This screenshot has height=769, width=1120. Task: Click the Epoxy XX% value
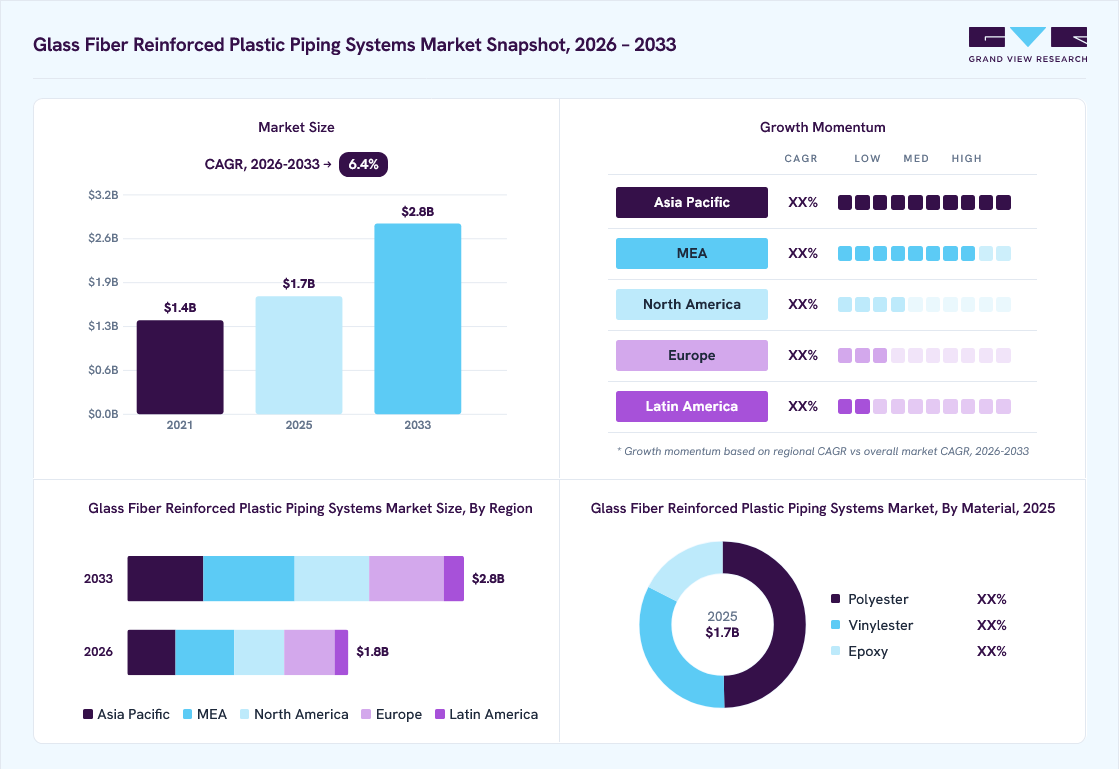pos(991,651)
